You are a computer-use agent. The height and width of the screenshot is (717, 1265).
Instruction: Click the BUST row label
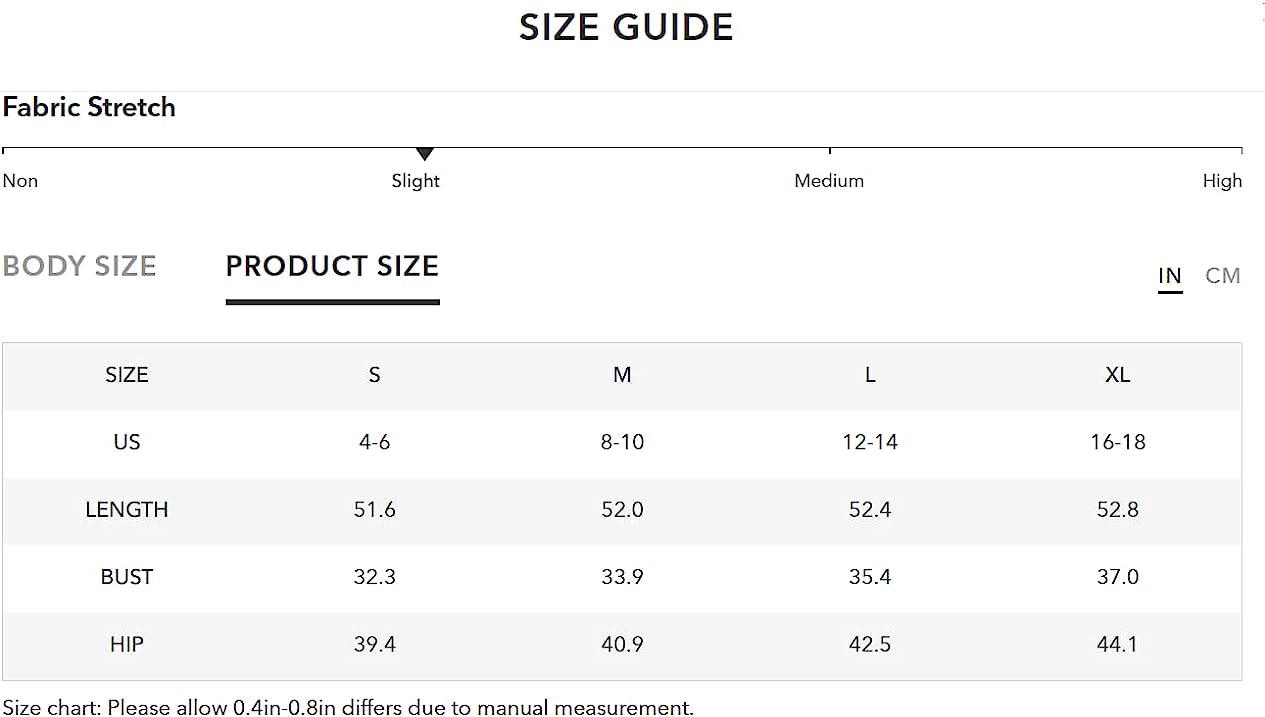tap(127, 577)
